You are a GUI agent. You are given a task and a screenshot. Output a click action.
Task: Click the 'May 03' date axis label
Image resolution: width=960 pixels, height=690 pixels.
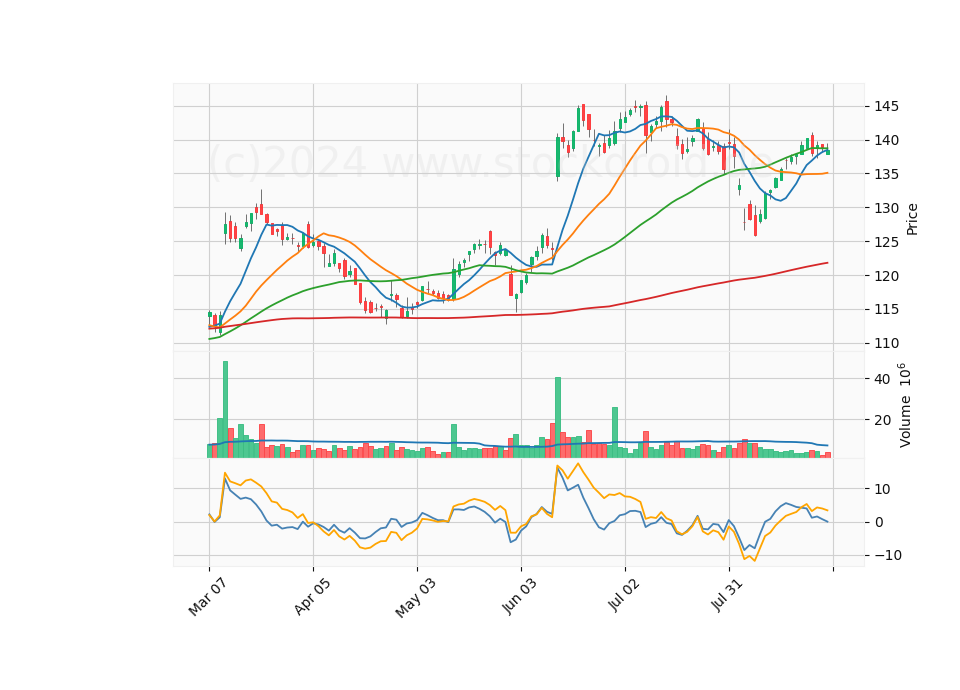point(416,597)
